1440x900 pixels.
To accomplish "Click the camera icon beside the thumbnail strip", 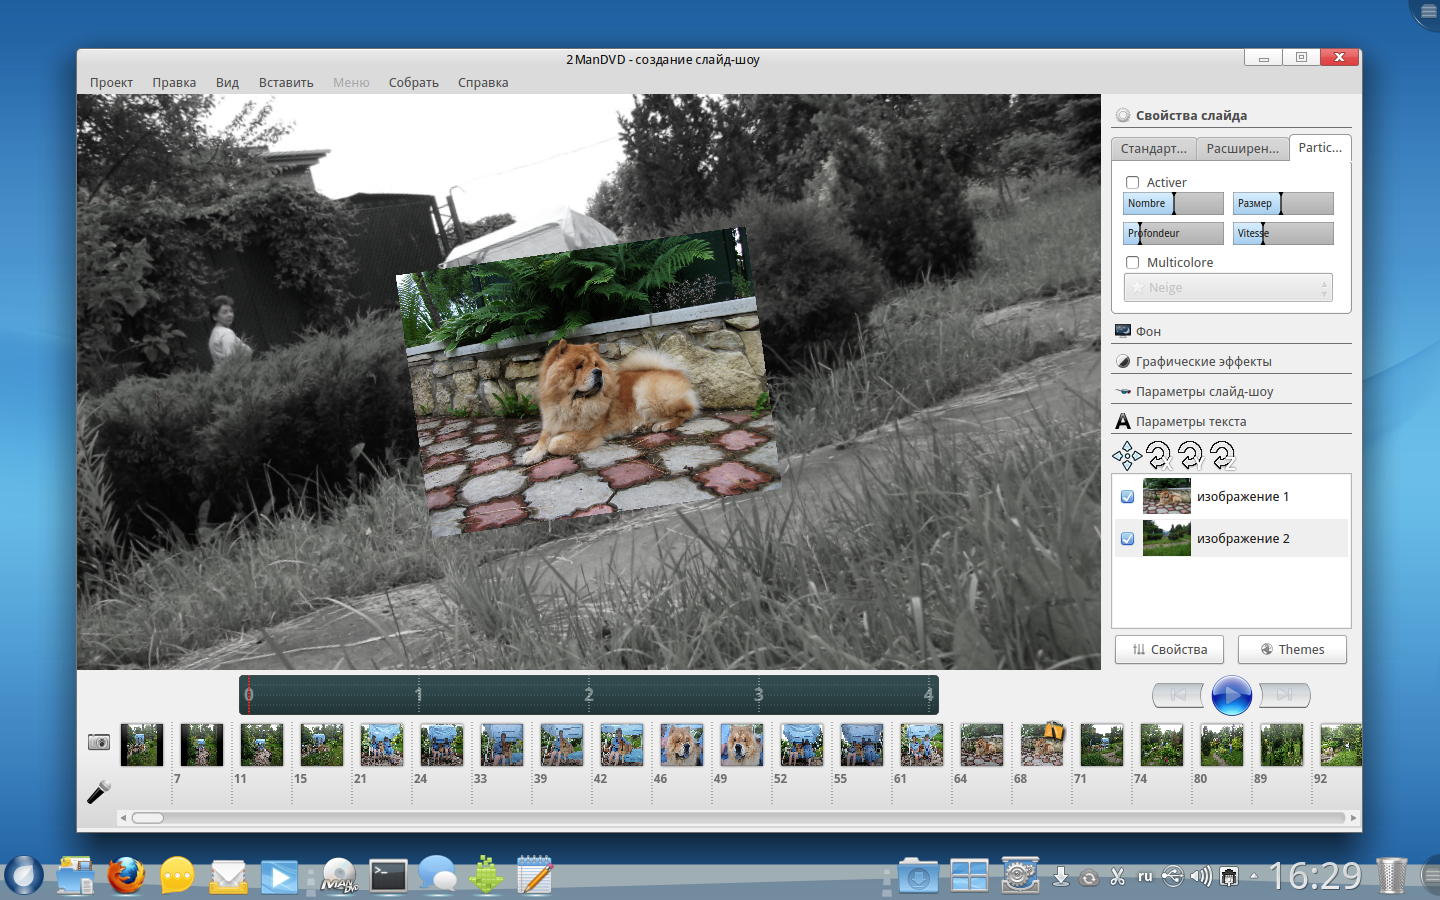I will tap(98, 742).
